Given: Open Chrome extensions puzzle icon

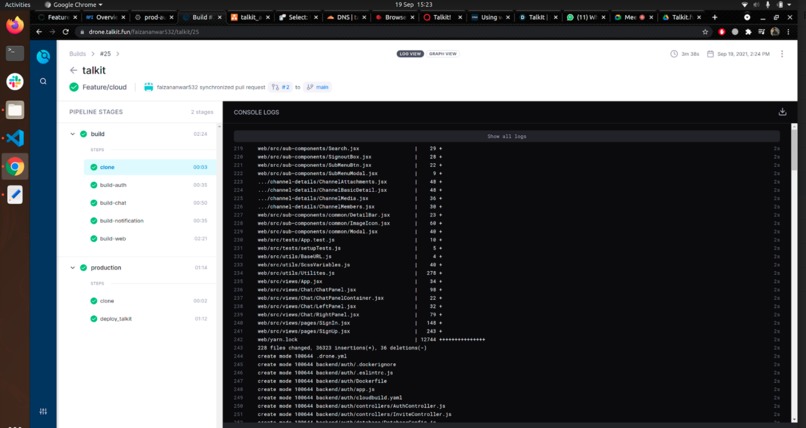Looking at the screenshot, I should pyautogui.click(x=748, y=32).
